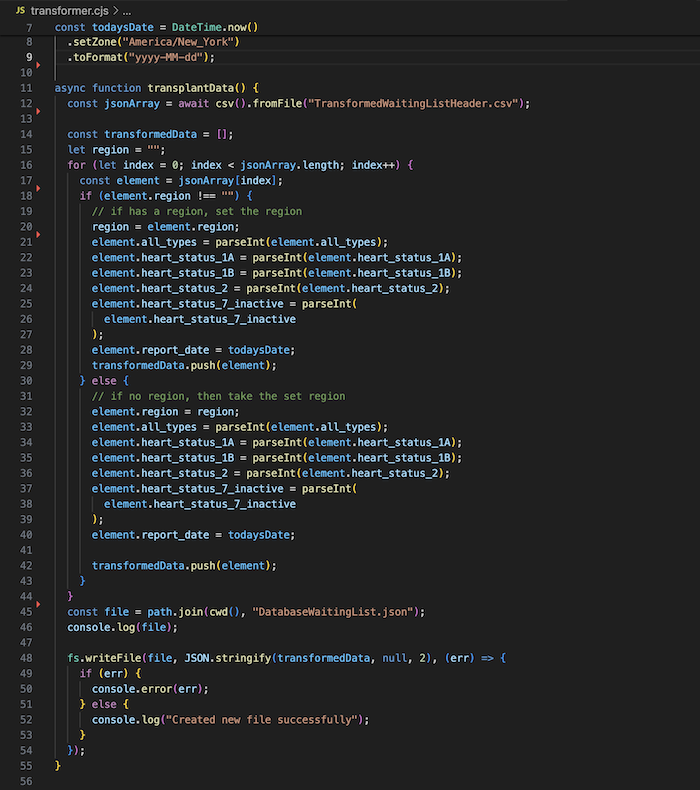This screenshot has height=790, width=700.
Task: Select line number 28 in gutter
Action: [26, 350]
